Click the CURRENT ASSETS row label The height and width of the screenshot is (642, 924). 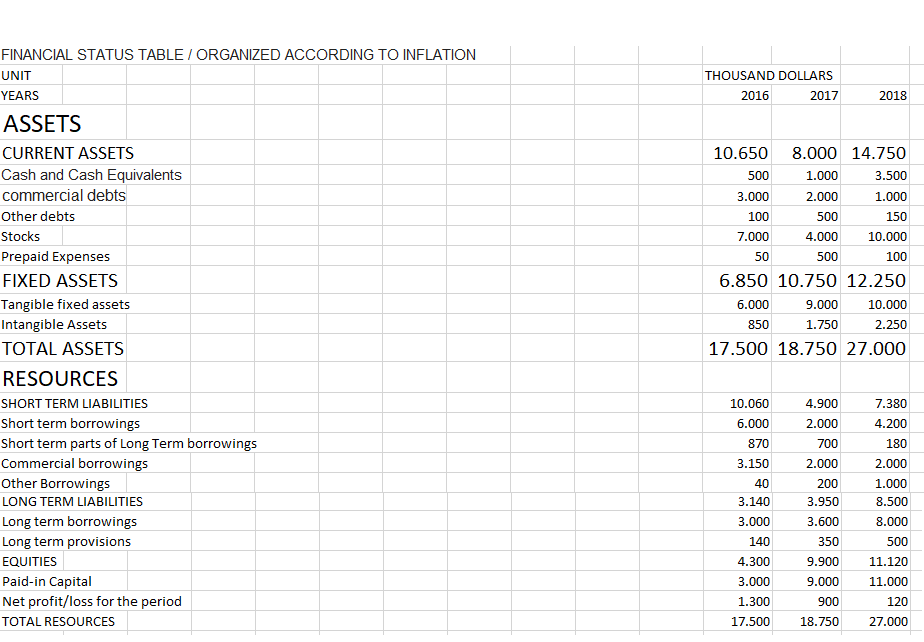coord(67,153)
